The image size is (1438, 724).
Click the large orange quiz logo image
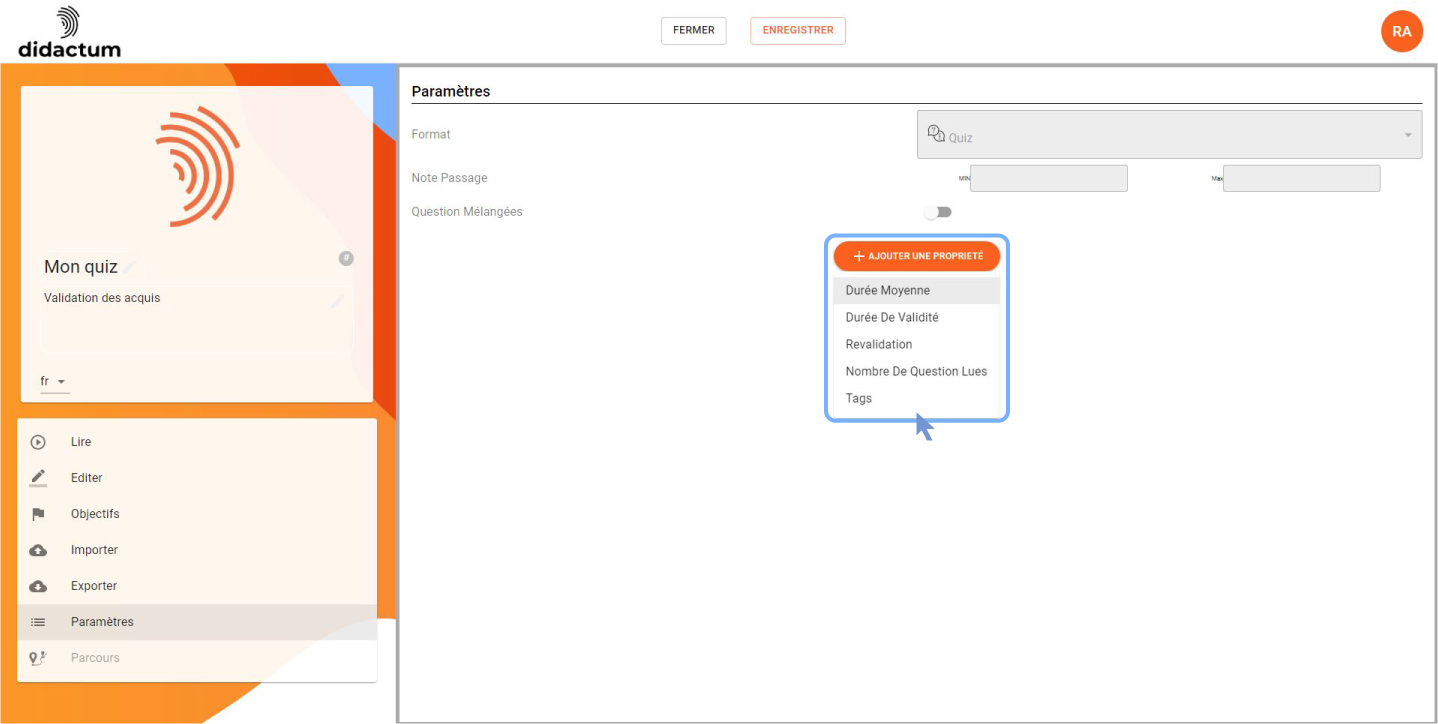click(x=197, y=166)
